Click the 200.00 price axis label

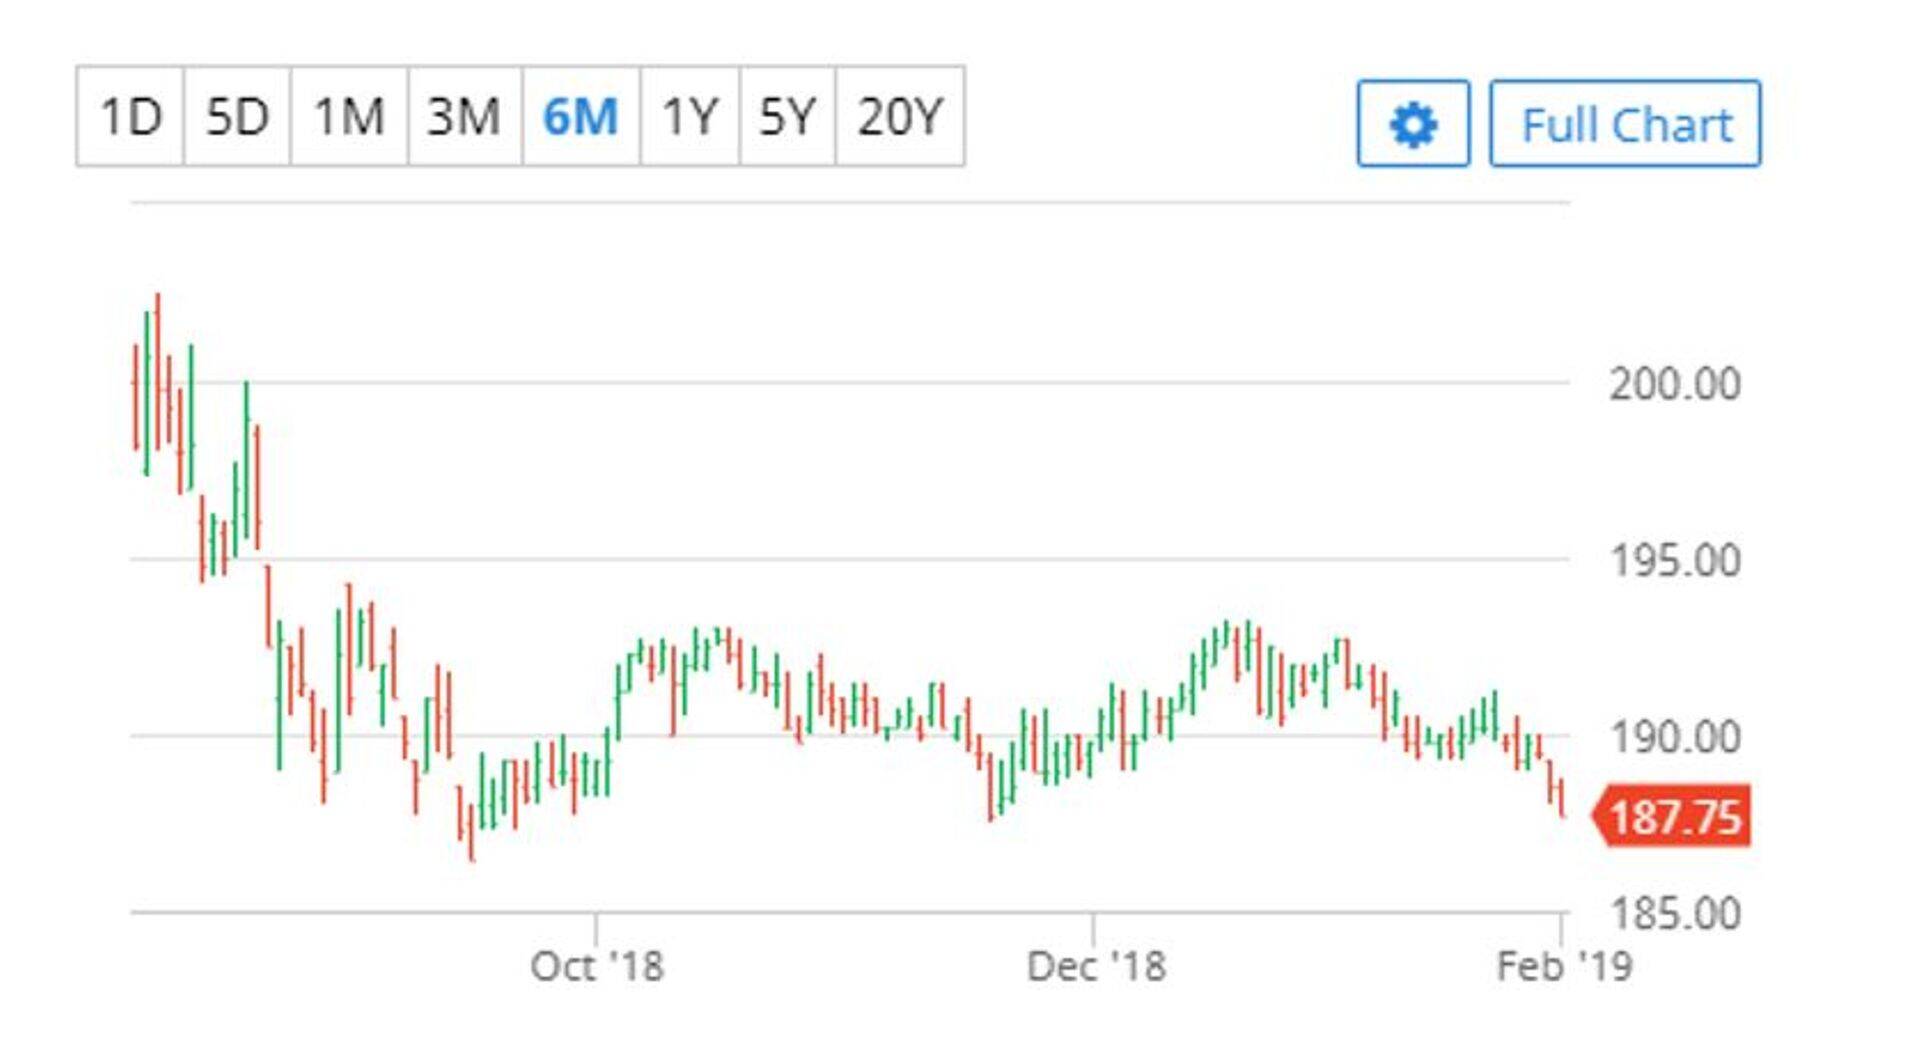(1674, 384)
